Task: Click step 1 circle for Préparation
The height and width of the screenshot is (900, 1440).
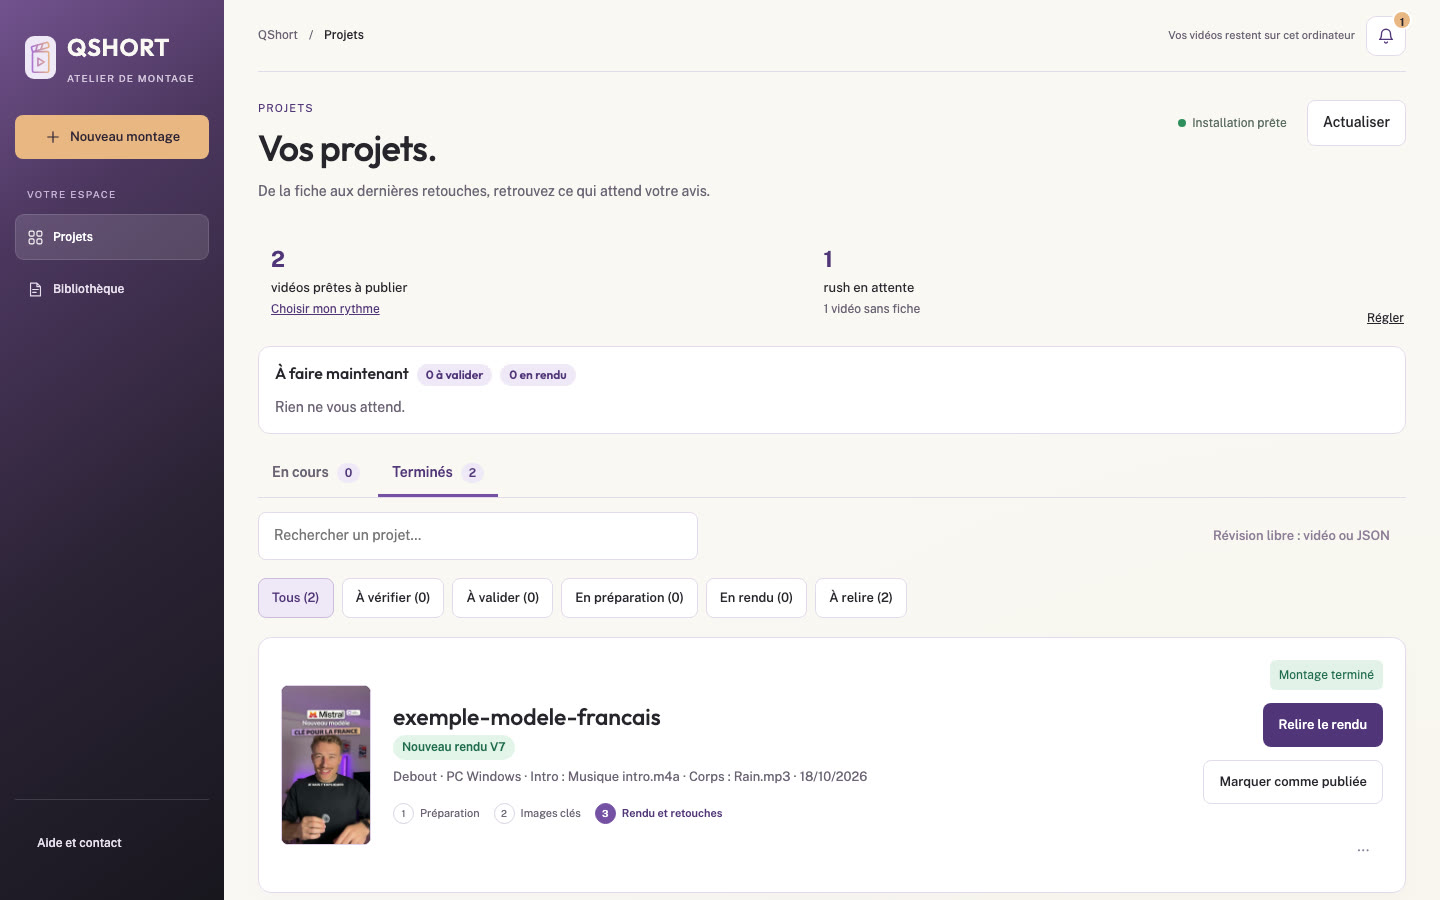Action: 403,814
